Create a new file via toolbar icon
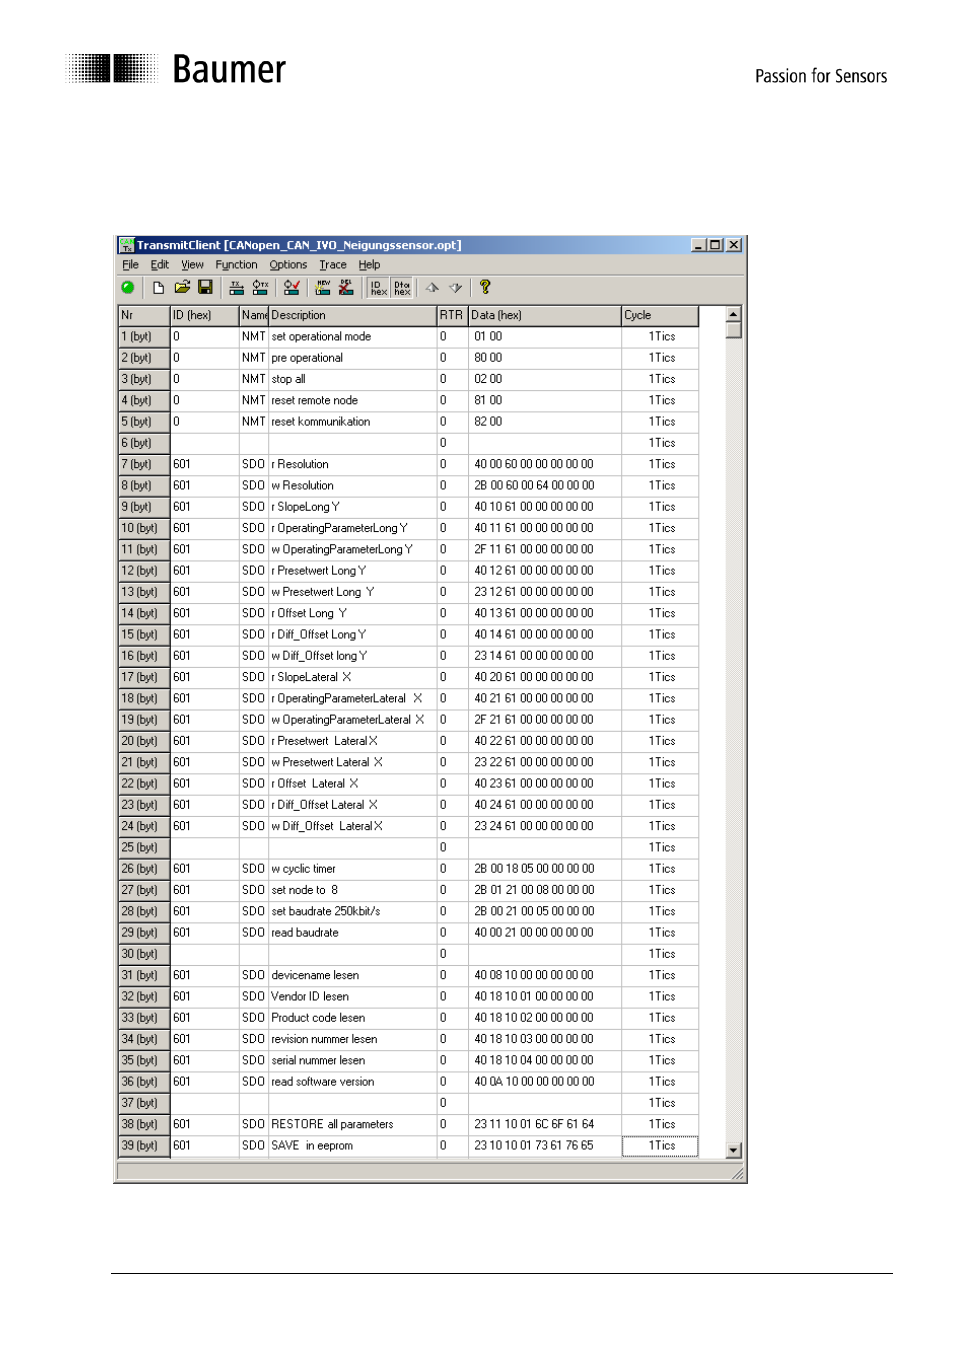 tap(158, 288)
